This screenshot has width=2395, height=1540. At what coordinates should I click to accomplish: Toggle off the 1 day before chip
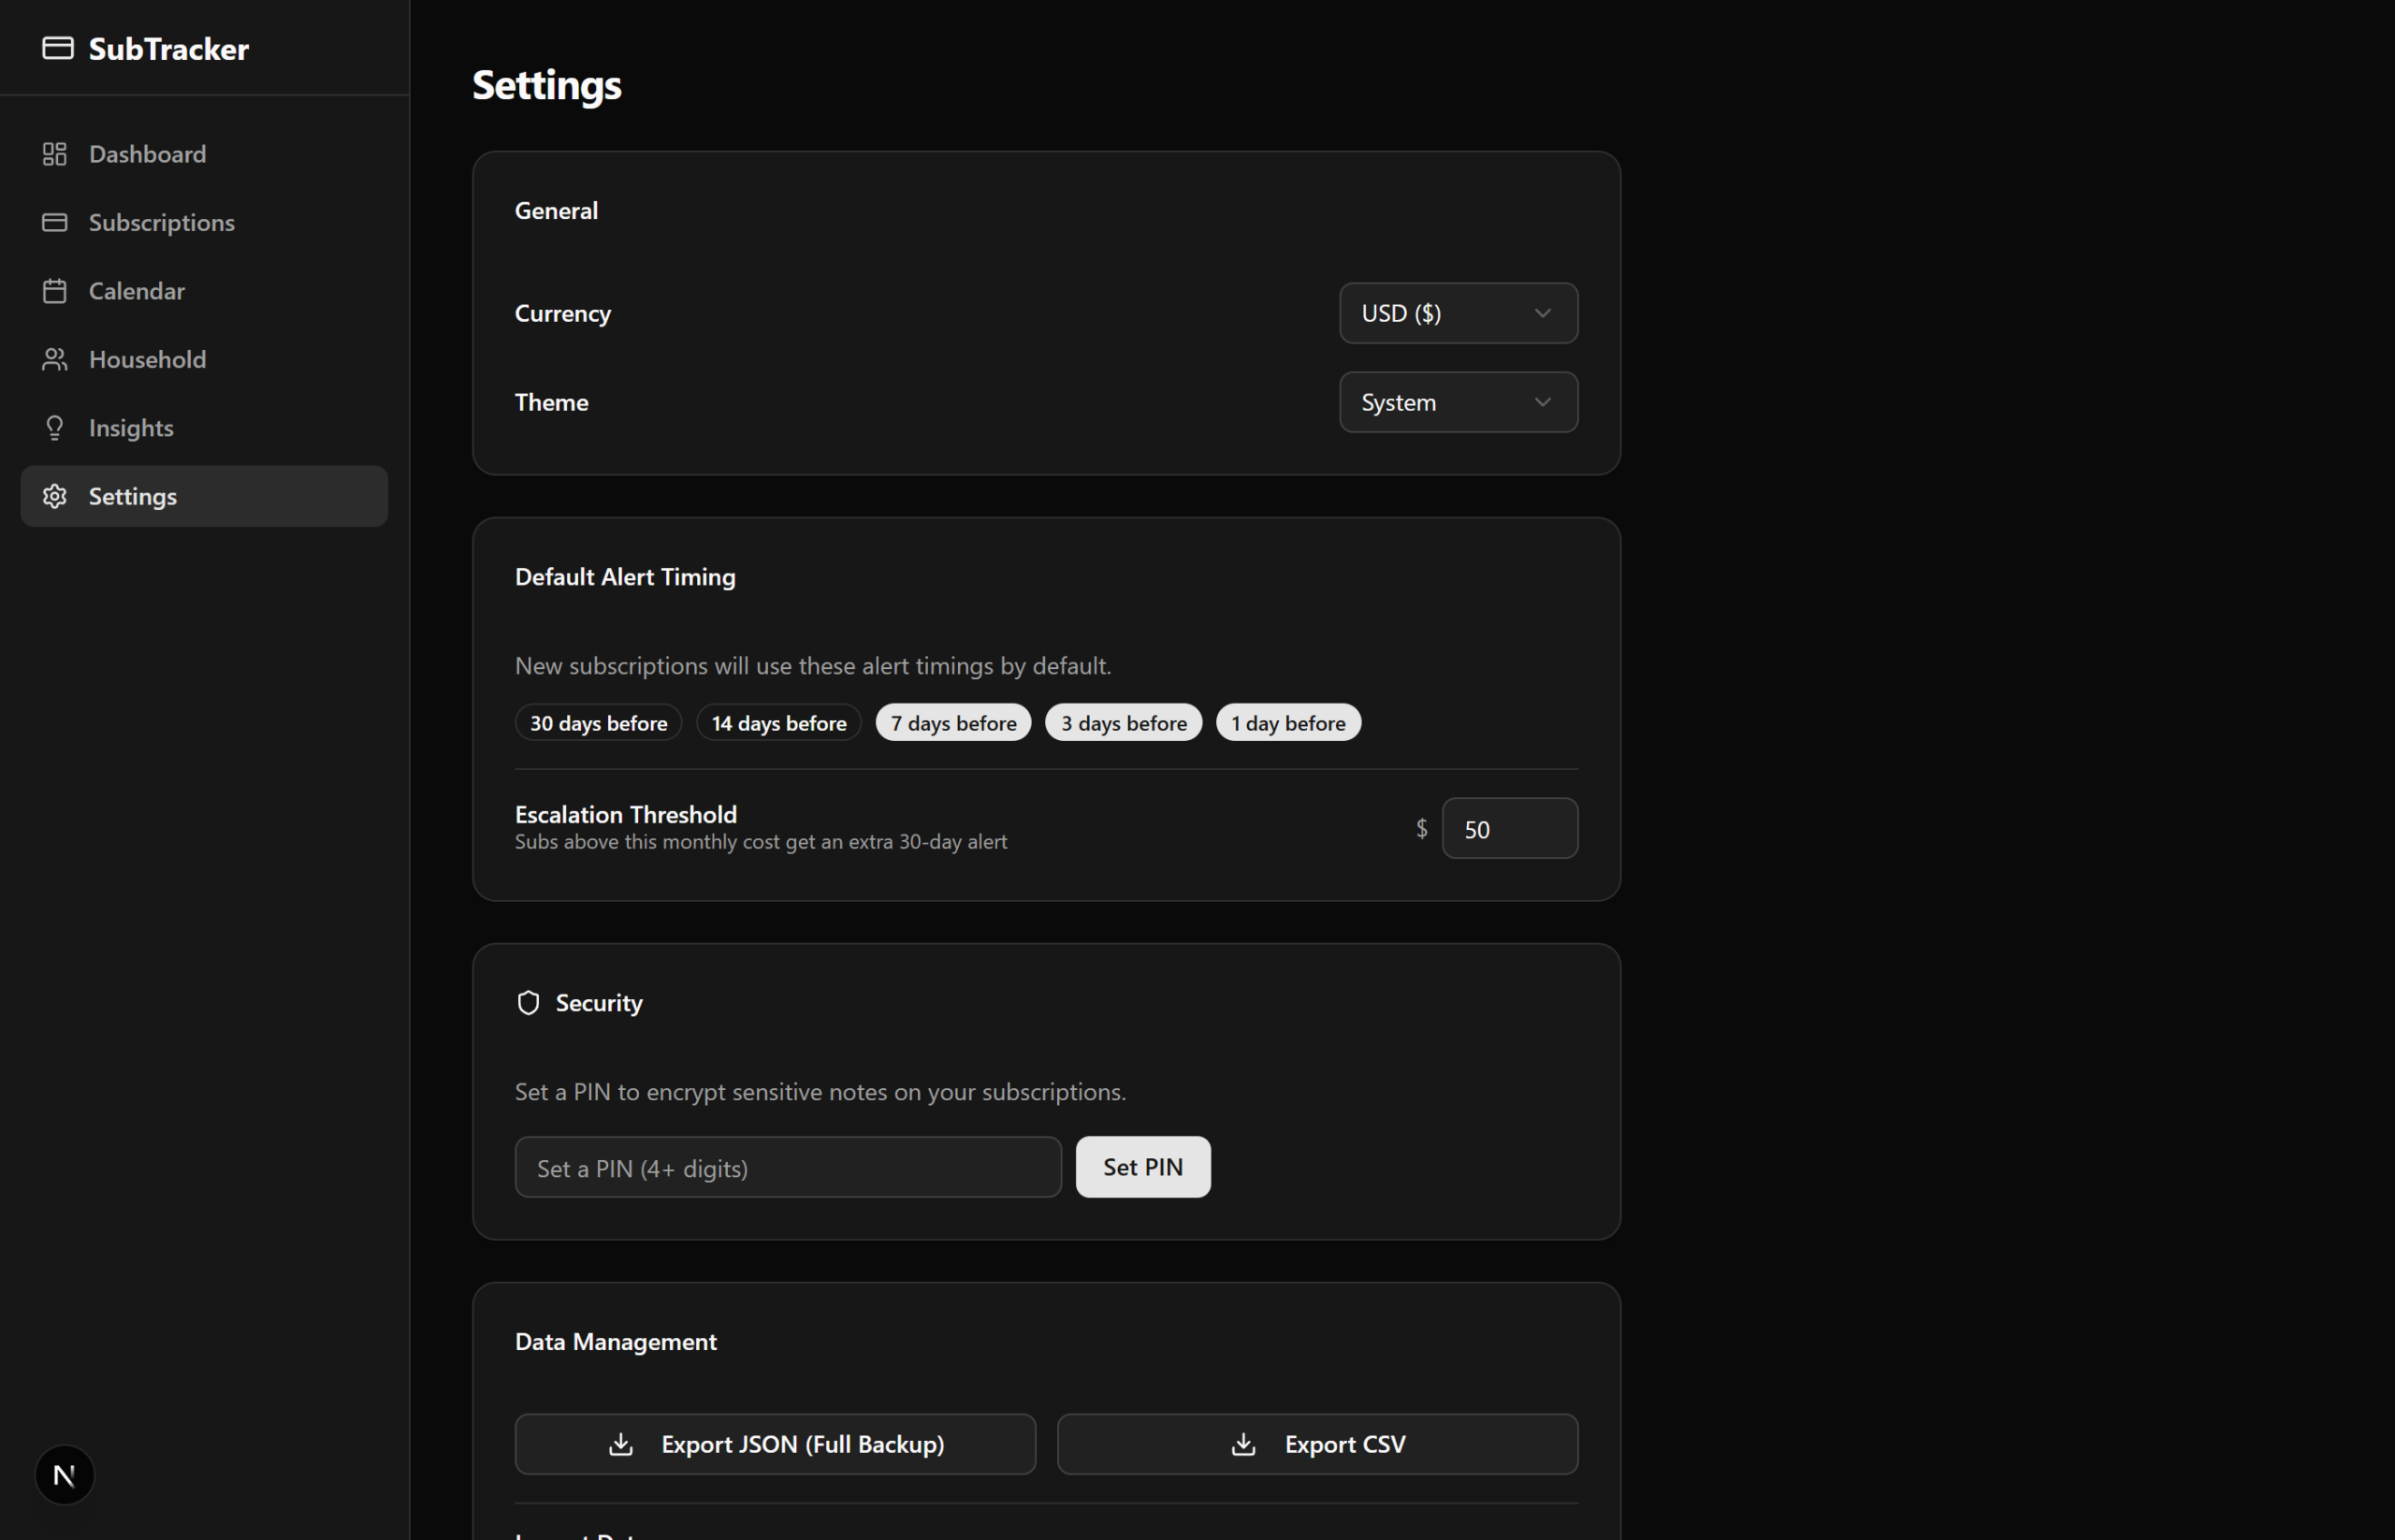point(1287,723)
